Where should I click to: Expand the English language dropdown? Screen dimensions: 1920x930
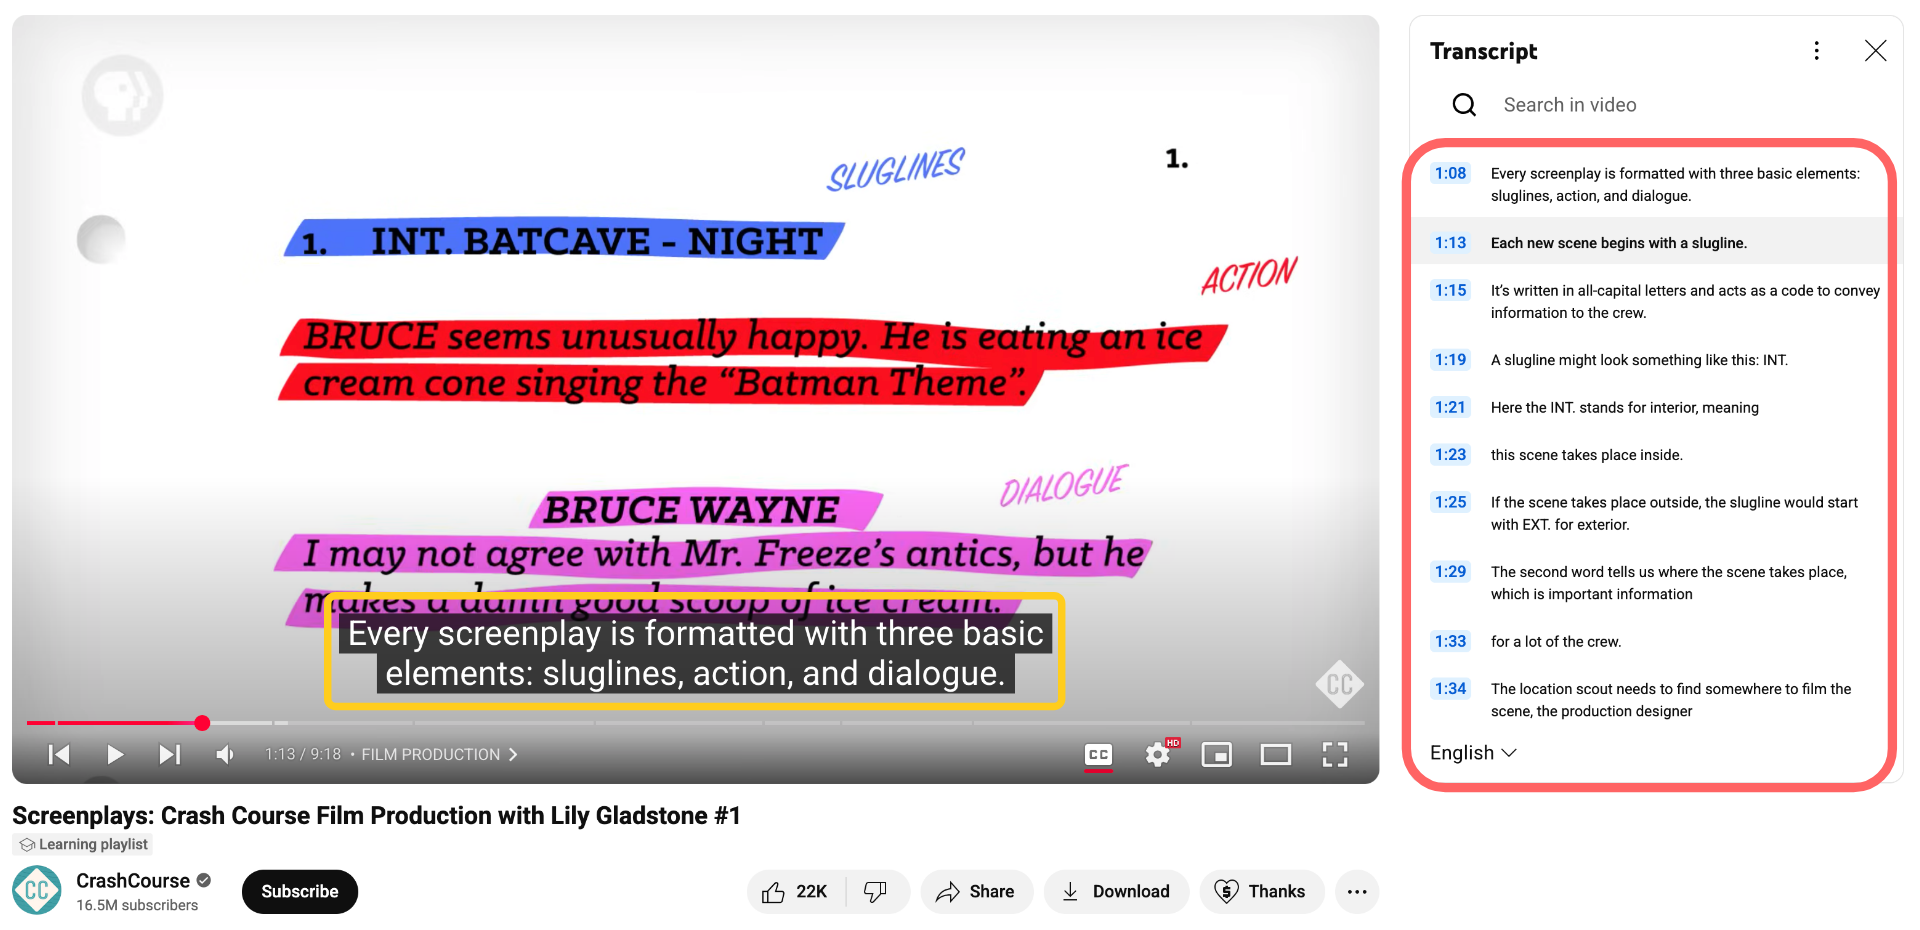pos(1473,753)
